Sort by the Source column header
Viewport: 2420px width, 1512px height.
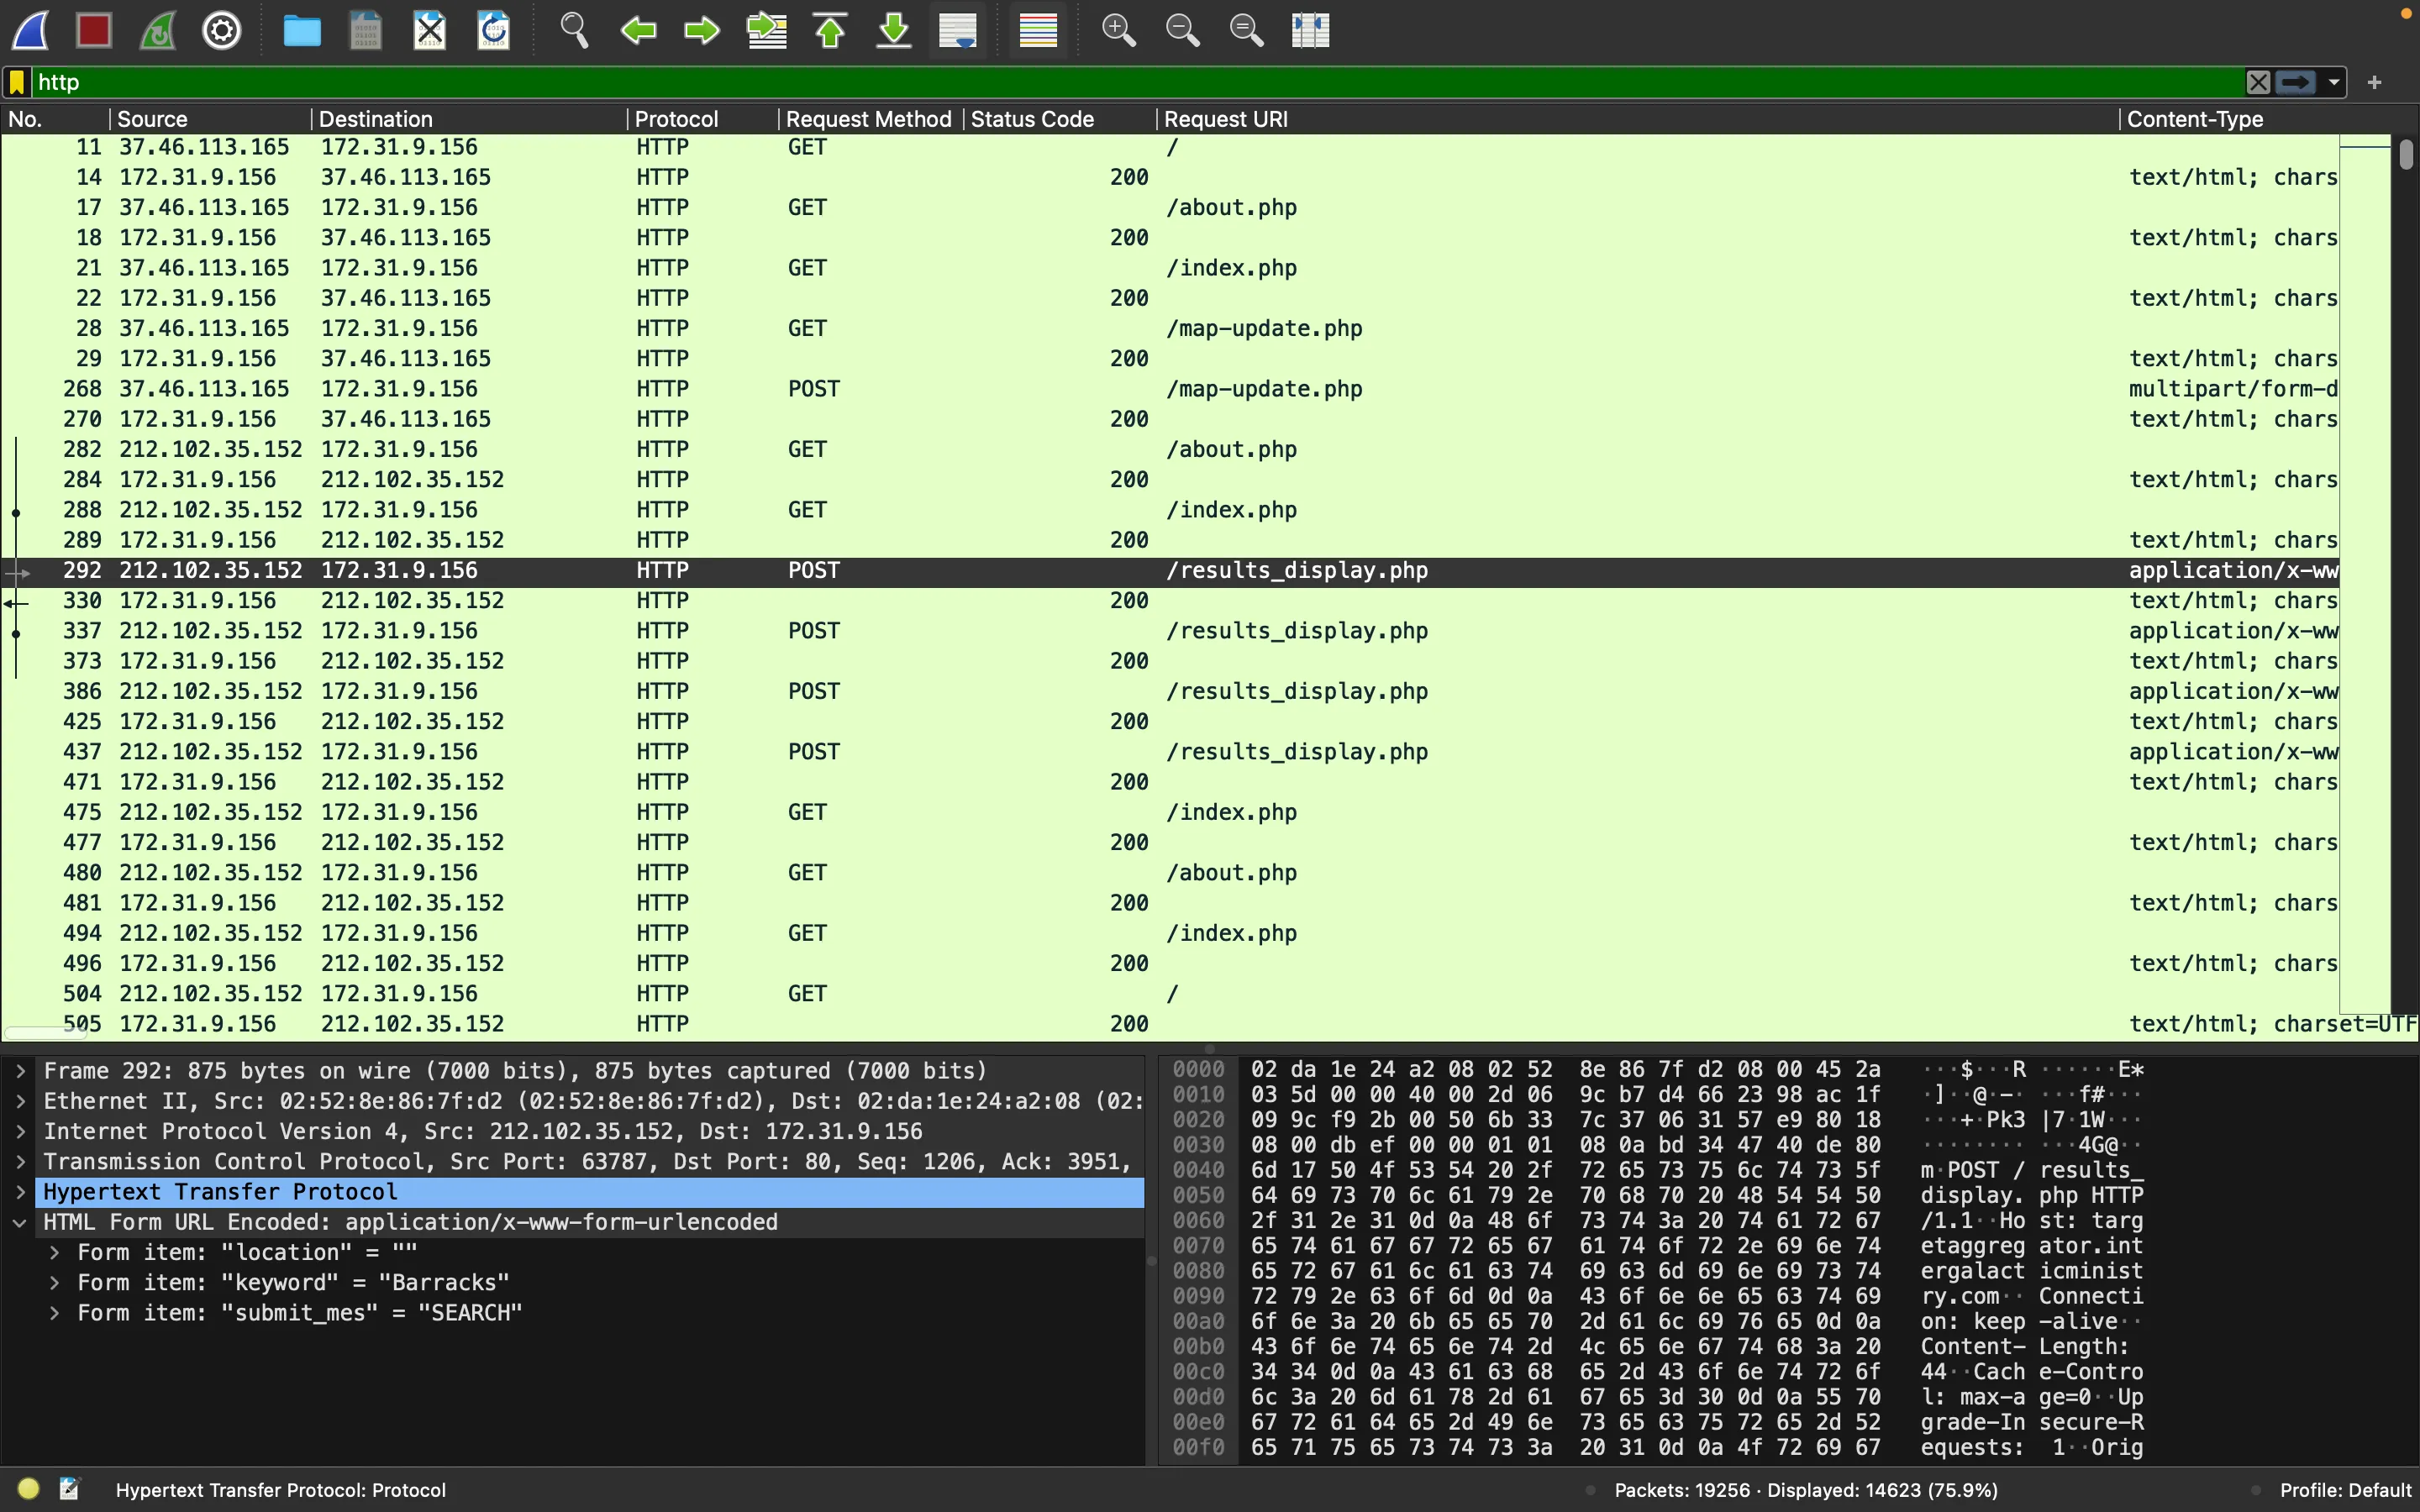click(x=210, y=119)
